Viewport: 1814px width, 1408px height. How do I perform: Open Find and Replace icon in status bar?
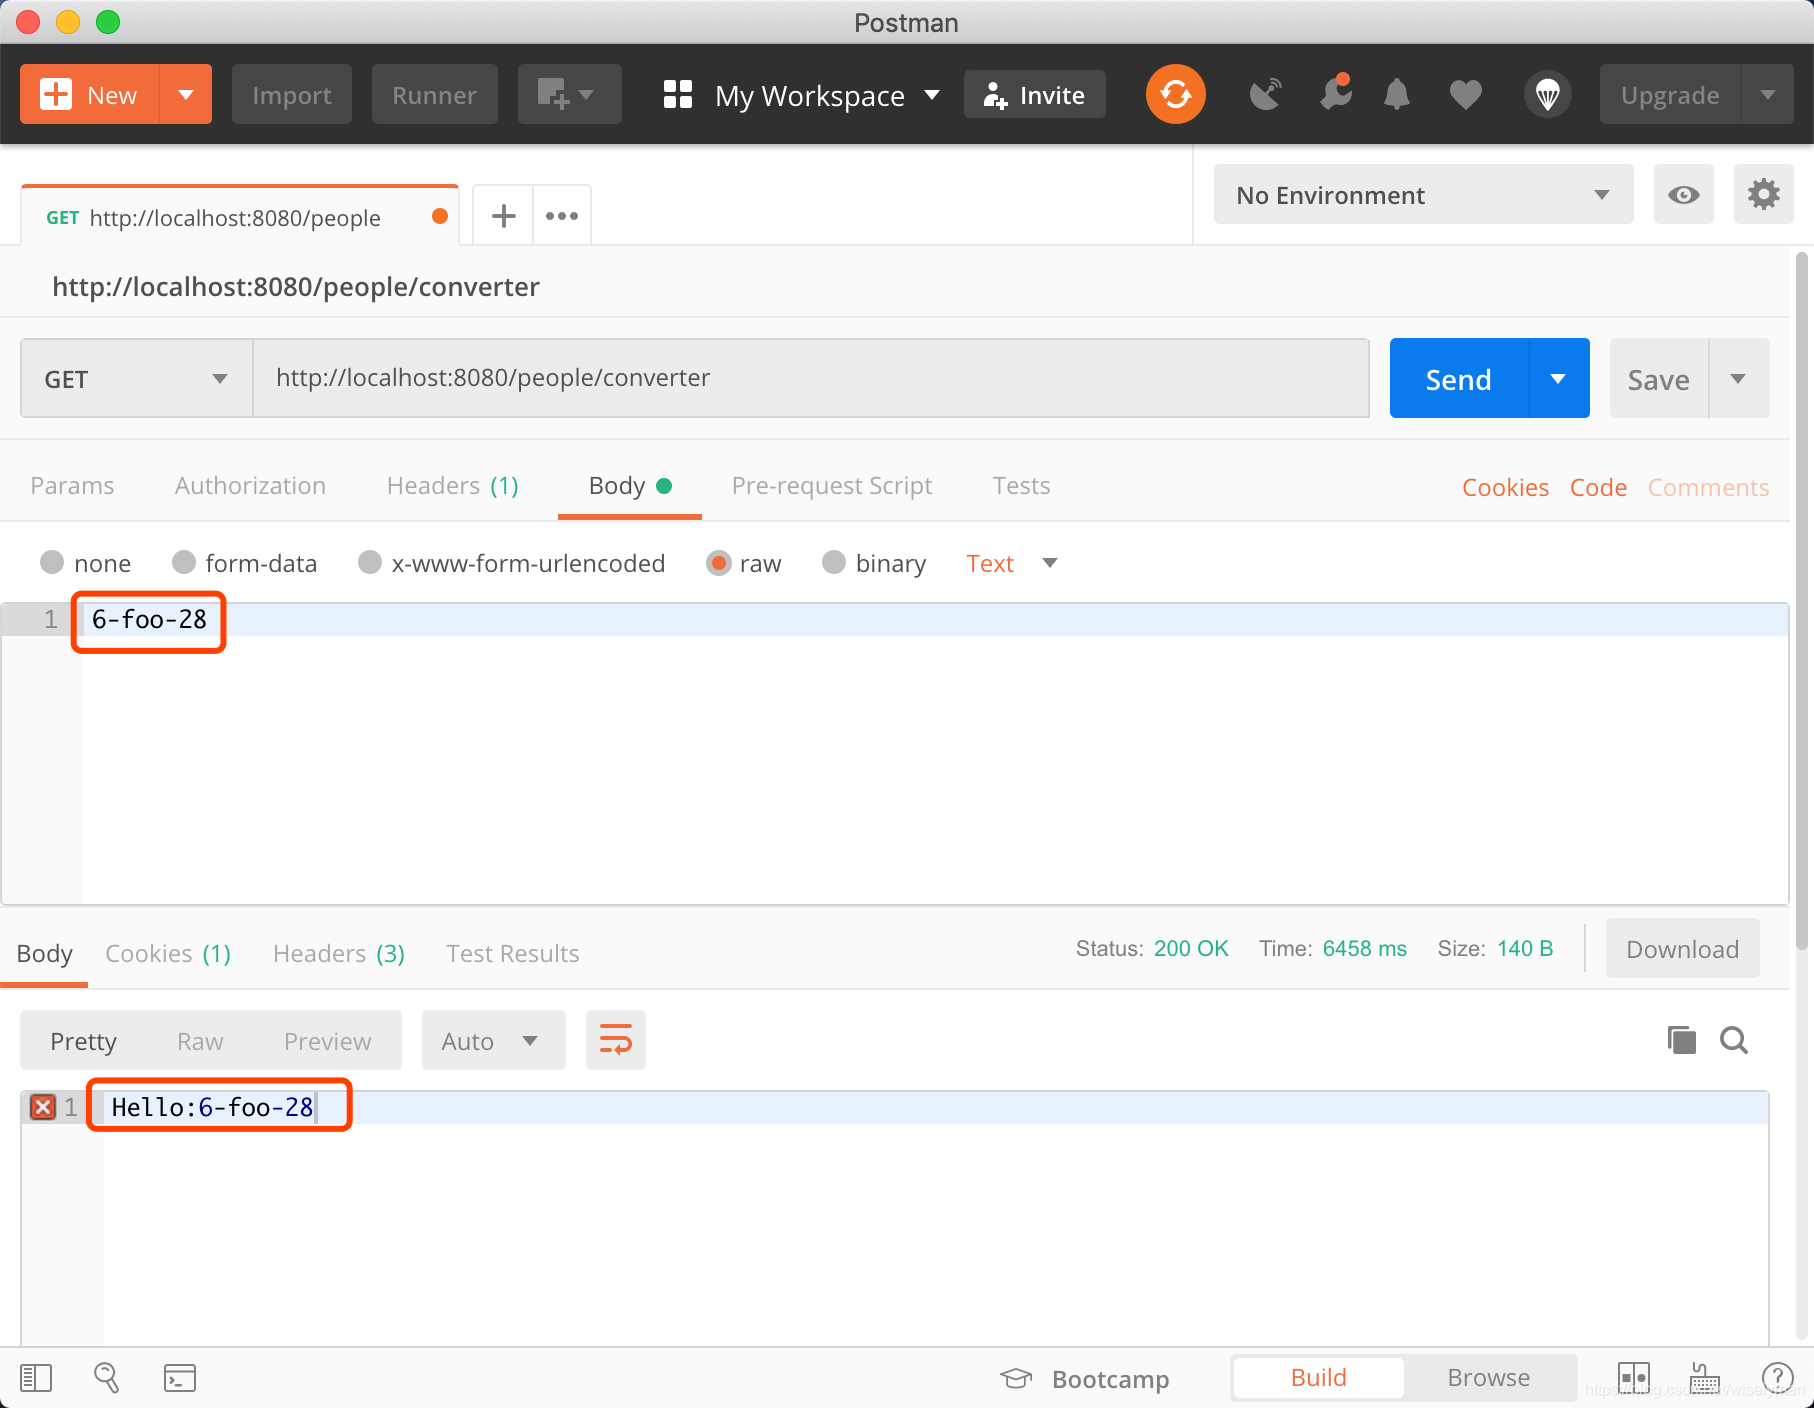click(106, 1378)
